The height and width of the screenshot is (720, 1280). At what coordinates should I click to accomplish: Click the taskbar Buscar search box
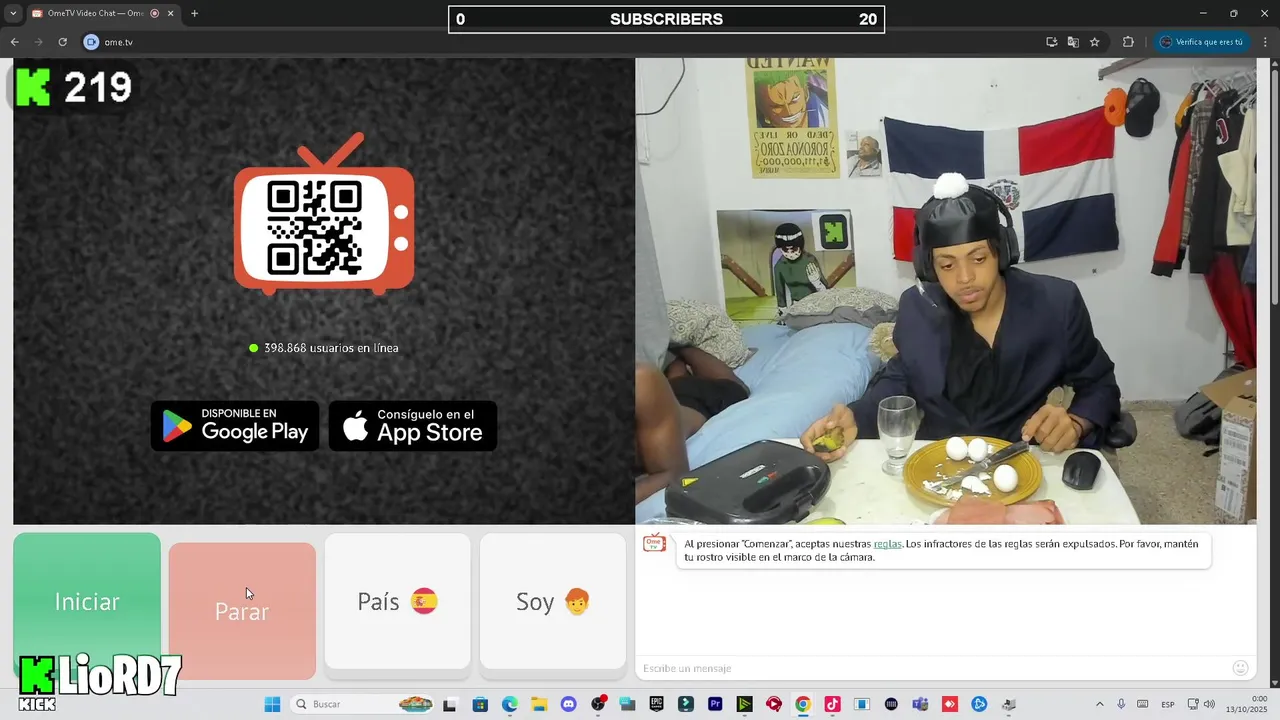[x=362, y=704]
